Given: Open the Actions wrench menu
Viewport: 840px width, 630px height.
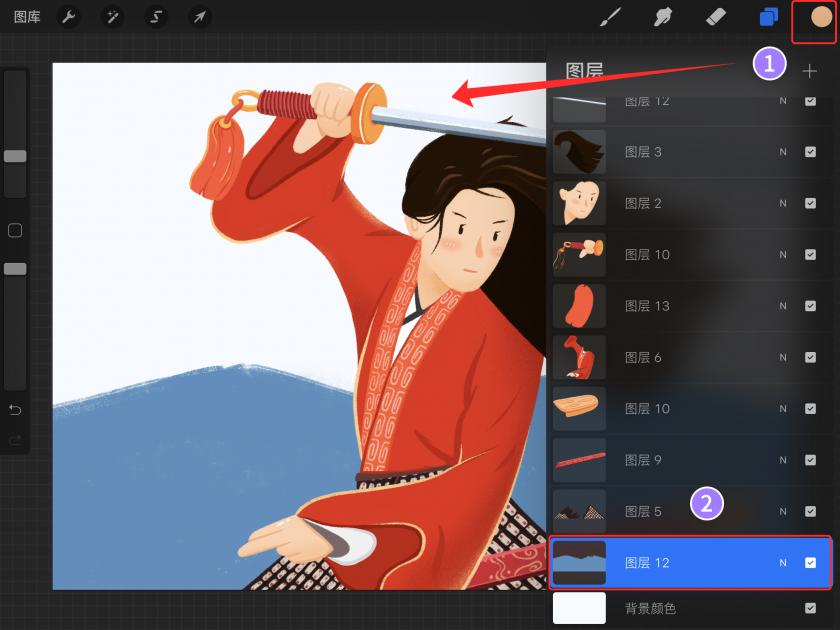Looking at the screenshot, I should pyautogui.click(x=69, y=17).
